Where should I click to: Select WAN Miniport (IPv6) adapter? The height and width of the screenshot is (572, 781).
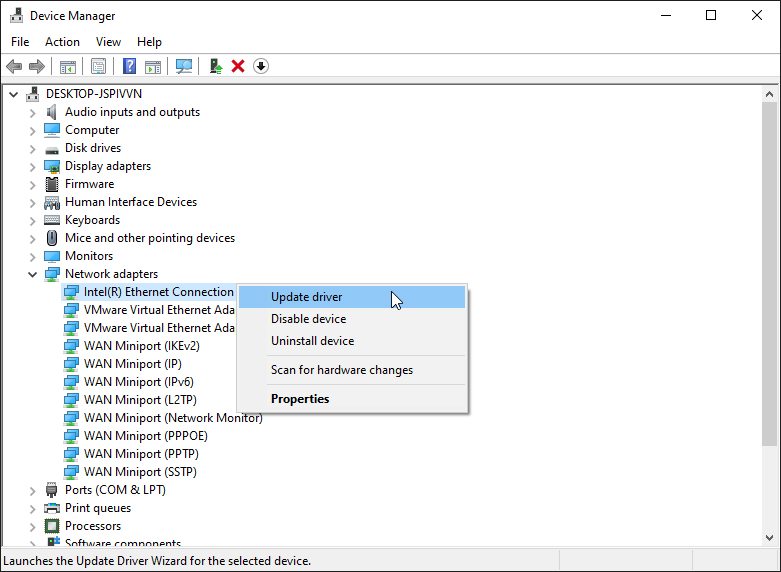[x=138, y=382]
